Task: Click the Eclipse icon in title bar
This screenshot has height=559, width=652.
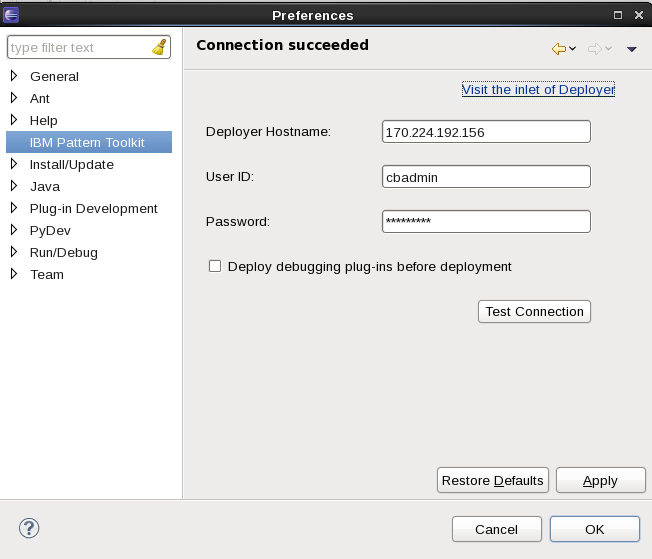Action: tap(11, 15)
